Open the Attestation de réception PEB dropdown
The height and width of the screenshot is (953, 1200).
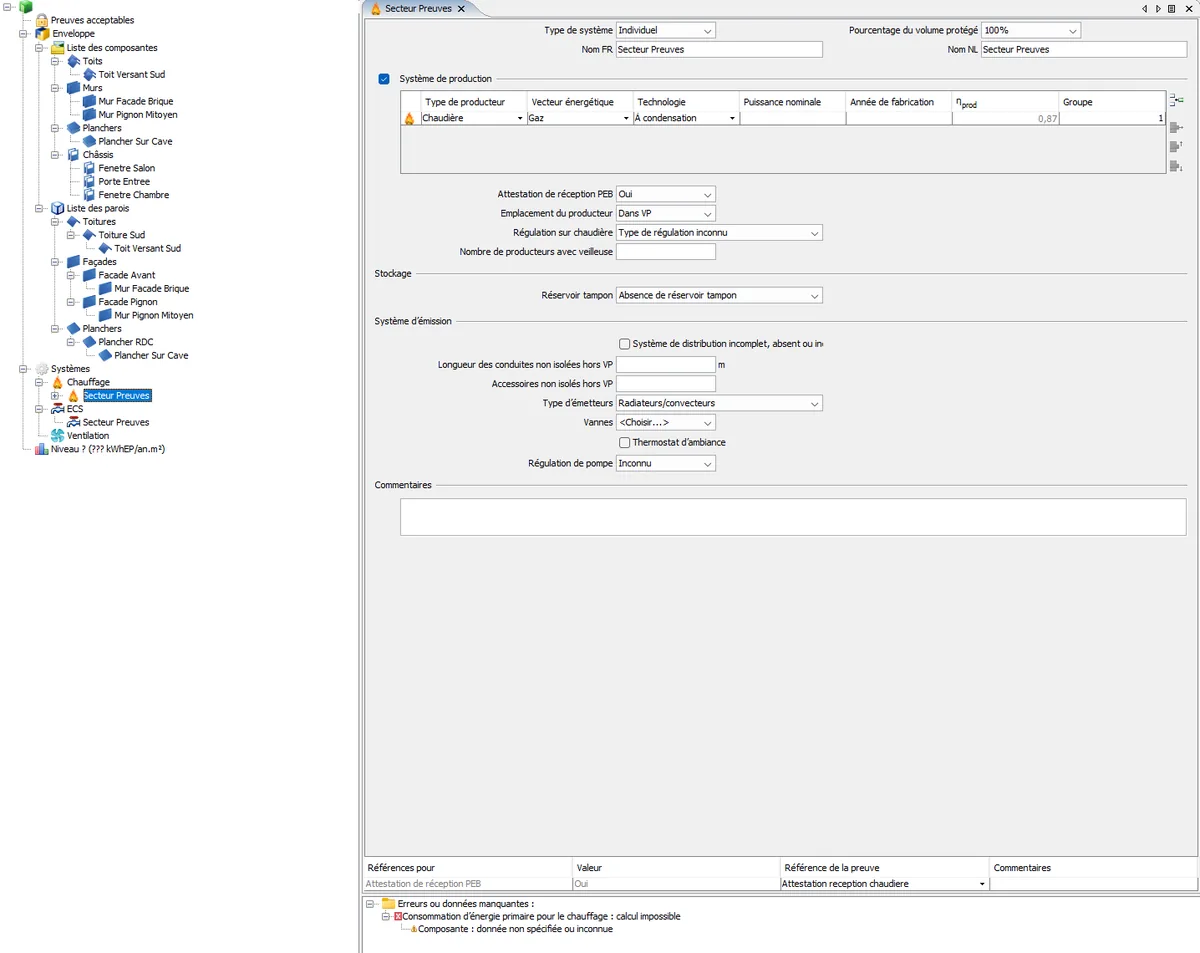click(x=666, y=194)
